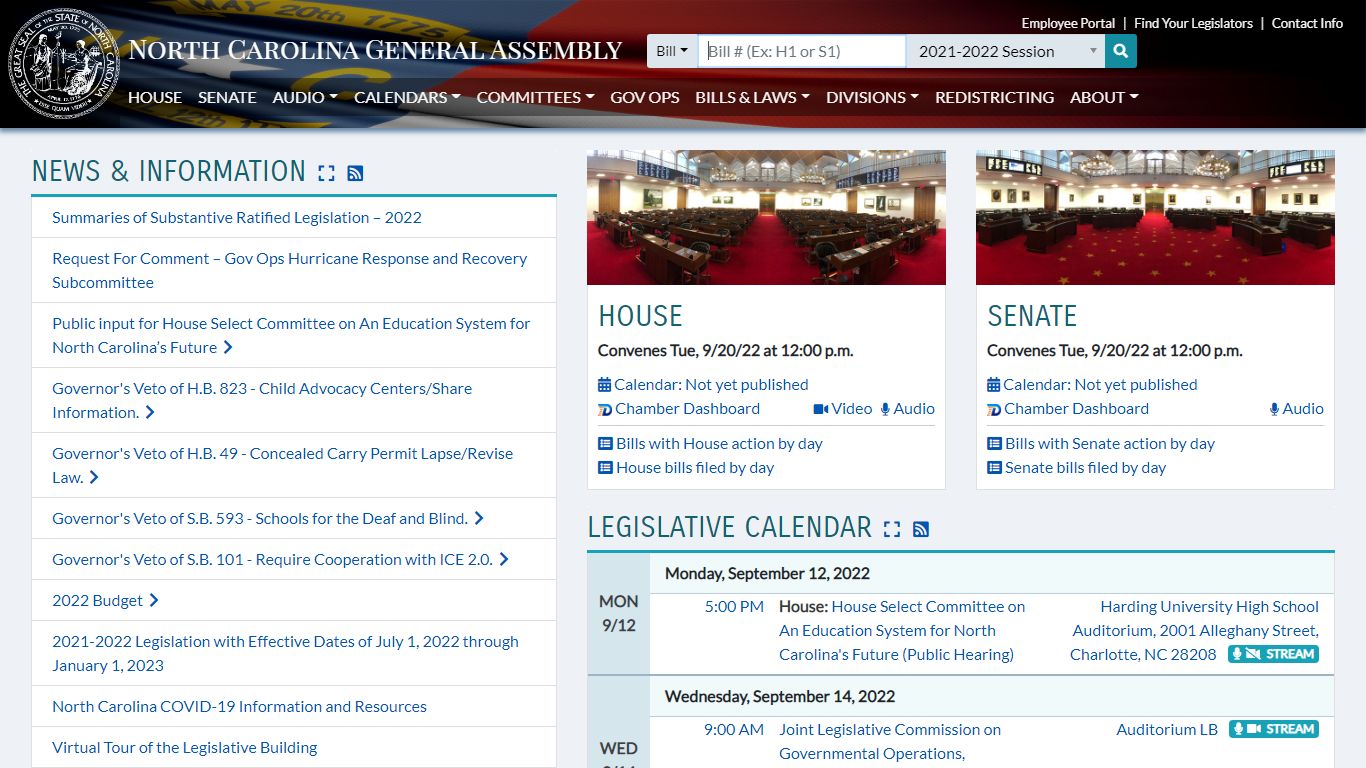Open the Employee Portal link
Viewport: 1366px width, 768px height.
click(1068, 23)
